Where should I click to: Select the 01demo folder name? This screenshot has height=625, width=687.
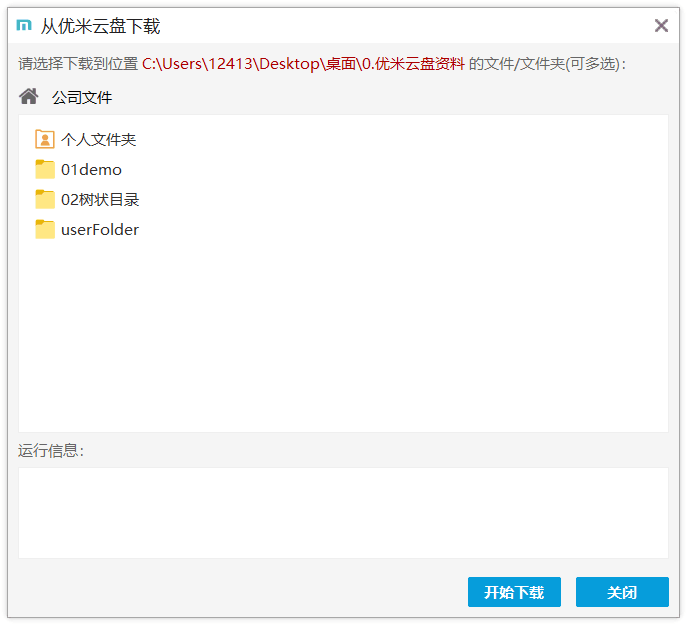point(91,170)
